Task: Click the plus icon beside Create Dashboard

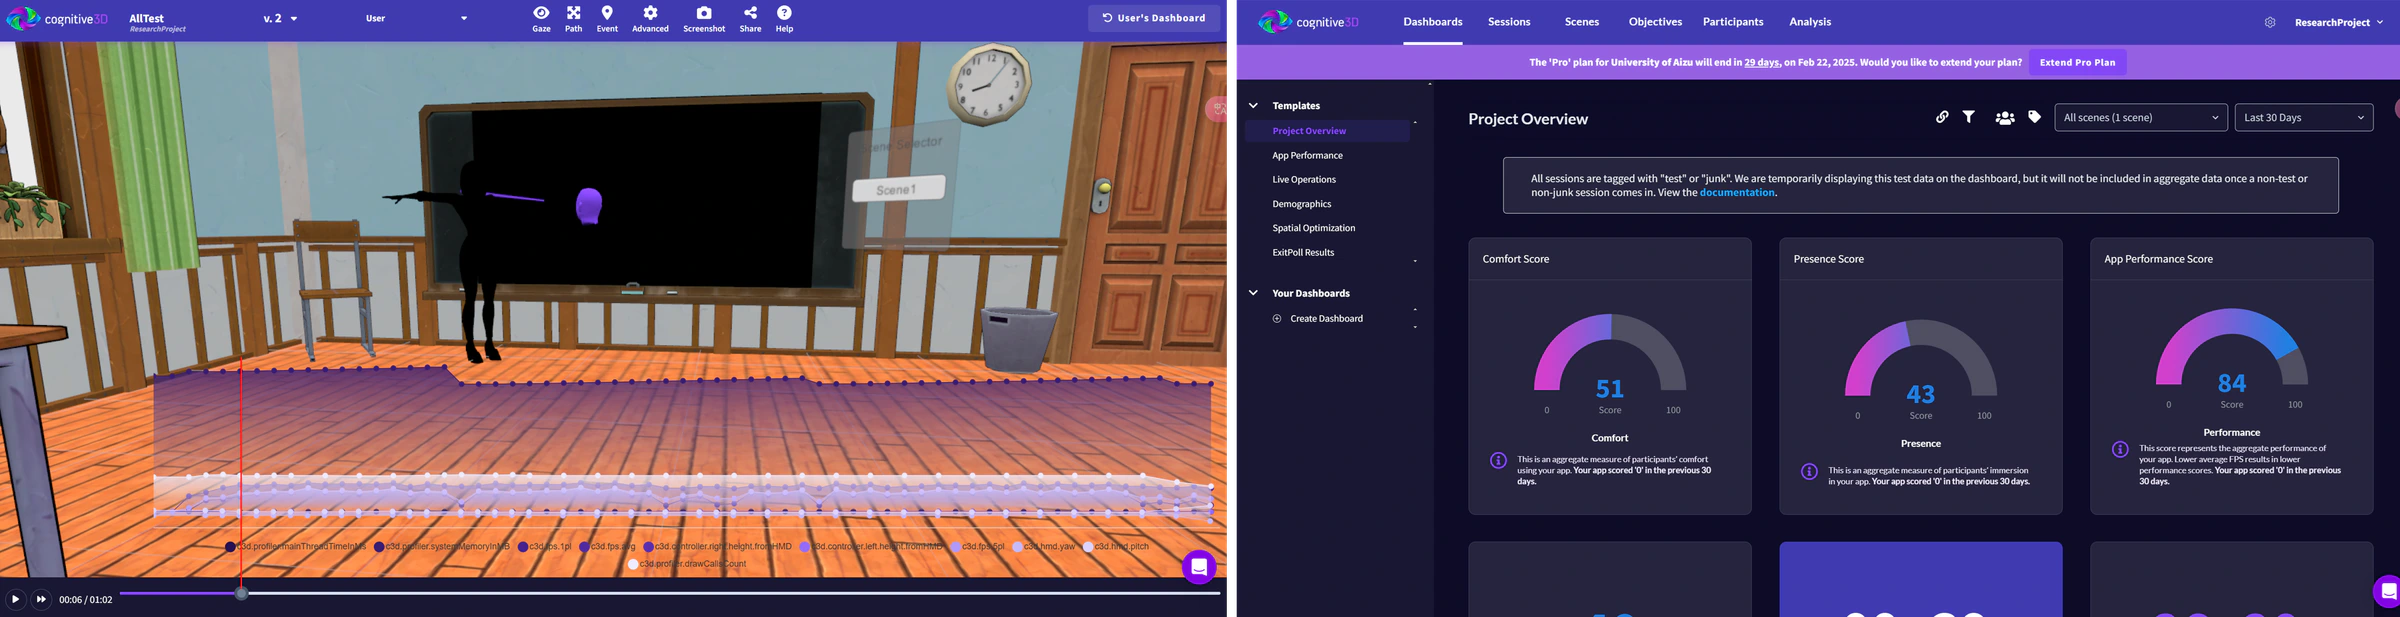Action: 1277,318
